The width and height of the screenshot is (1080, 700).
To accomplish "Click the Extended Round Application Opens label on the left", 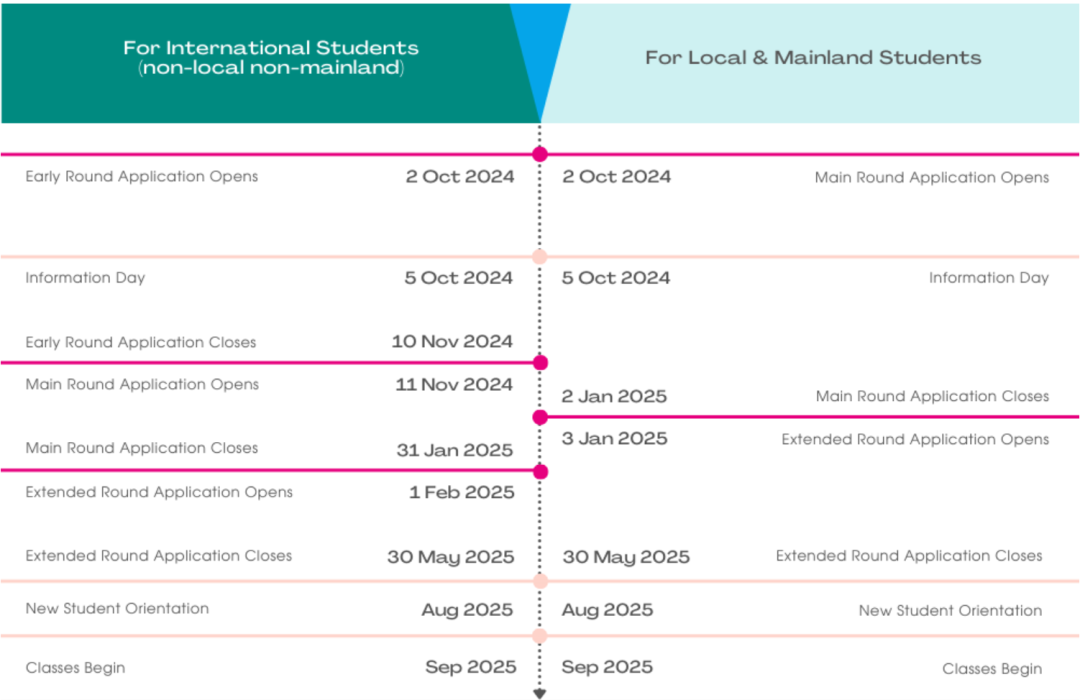I will (x=159, y=493).
